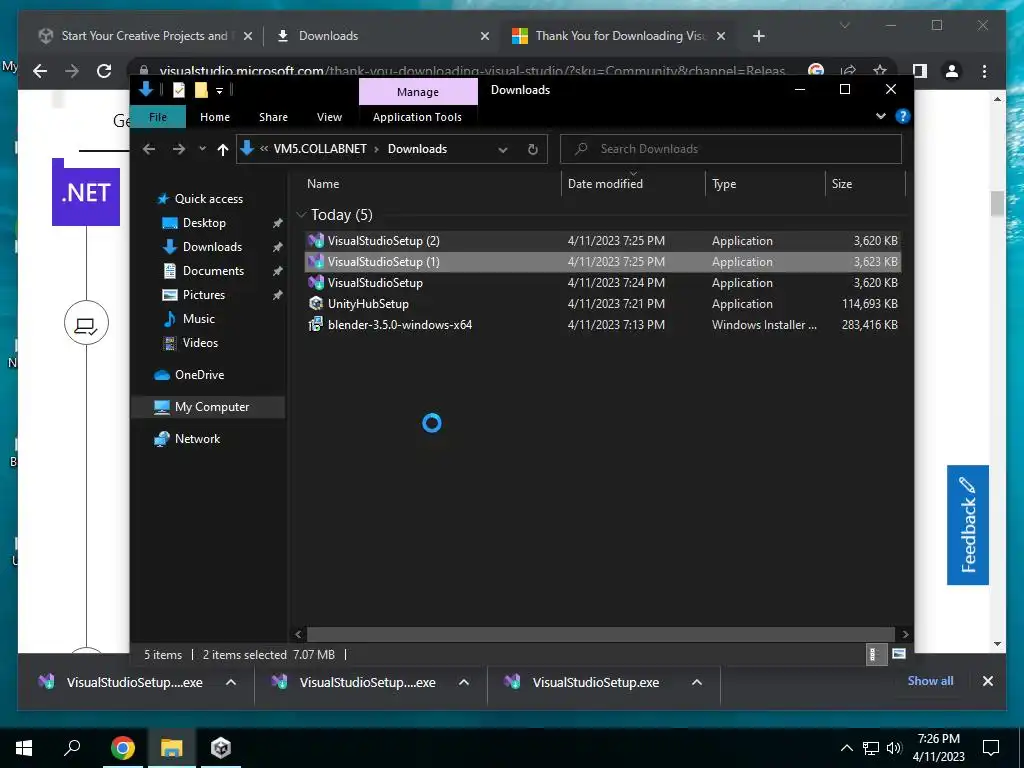Open the Share ribbon tab

click(x=273, y=117)
